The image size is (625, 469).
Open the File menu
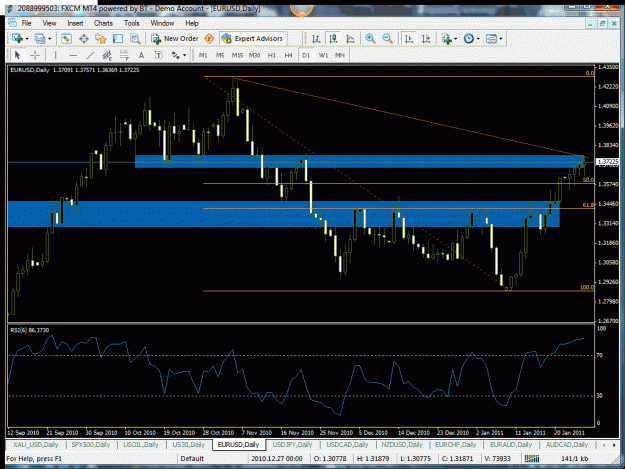26,23
